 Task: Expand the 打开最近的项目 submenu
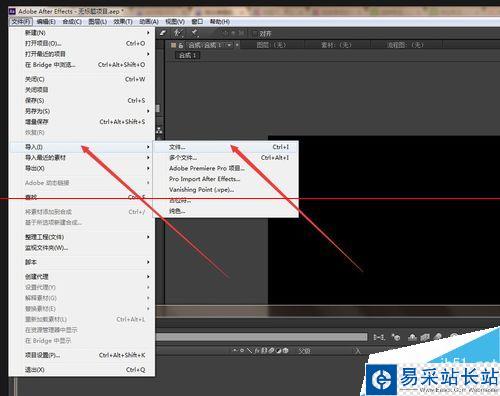coord(82,54)
